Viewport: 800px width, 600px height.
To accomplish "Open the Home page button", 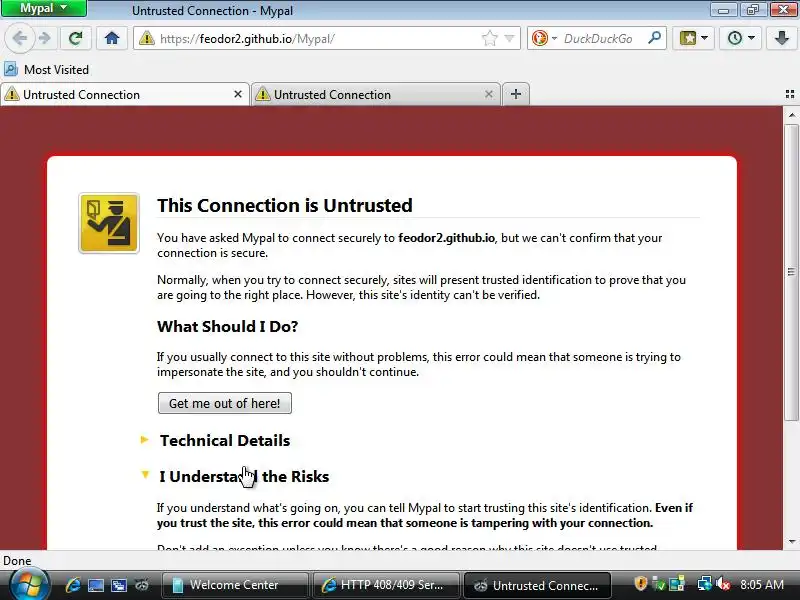I will [x=112, y=38].
